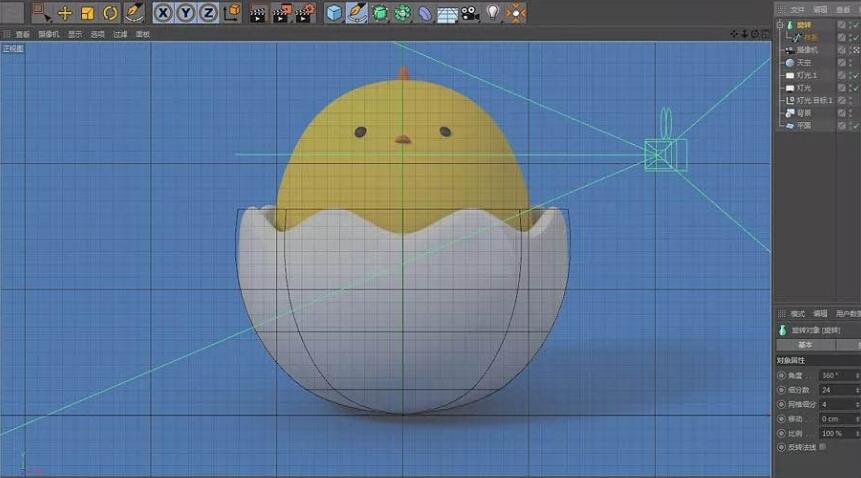This screenshot has height=478, width=861.
Task: Toggle the 灯光.1 enable checkmark
Action: click(x=857, y=76)
